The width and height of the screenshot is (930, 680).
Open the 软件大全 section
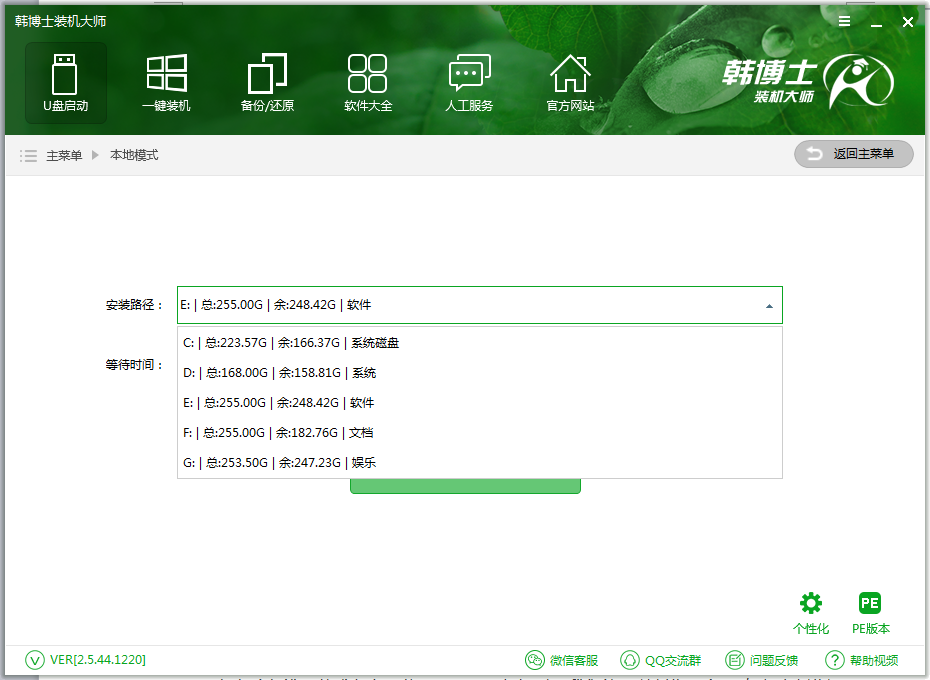pos(368,83)
